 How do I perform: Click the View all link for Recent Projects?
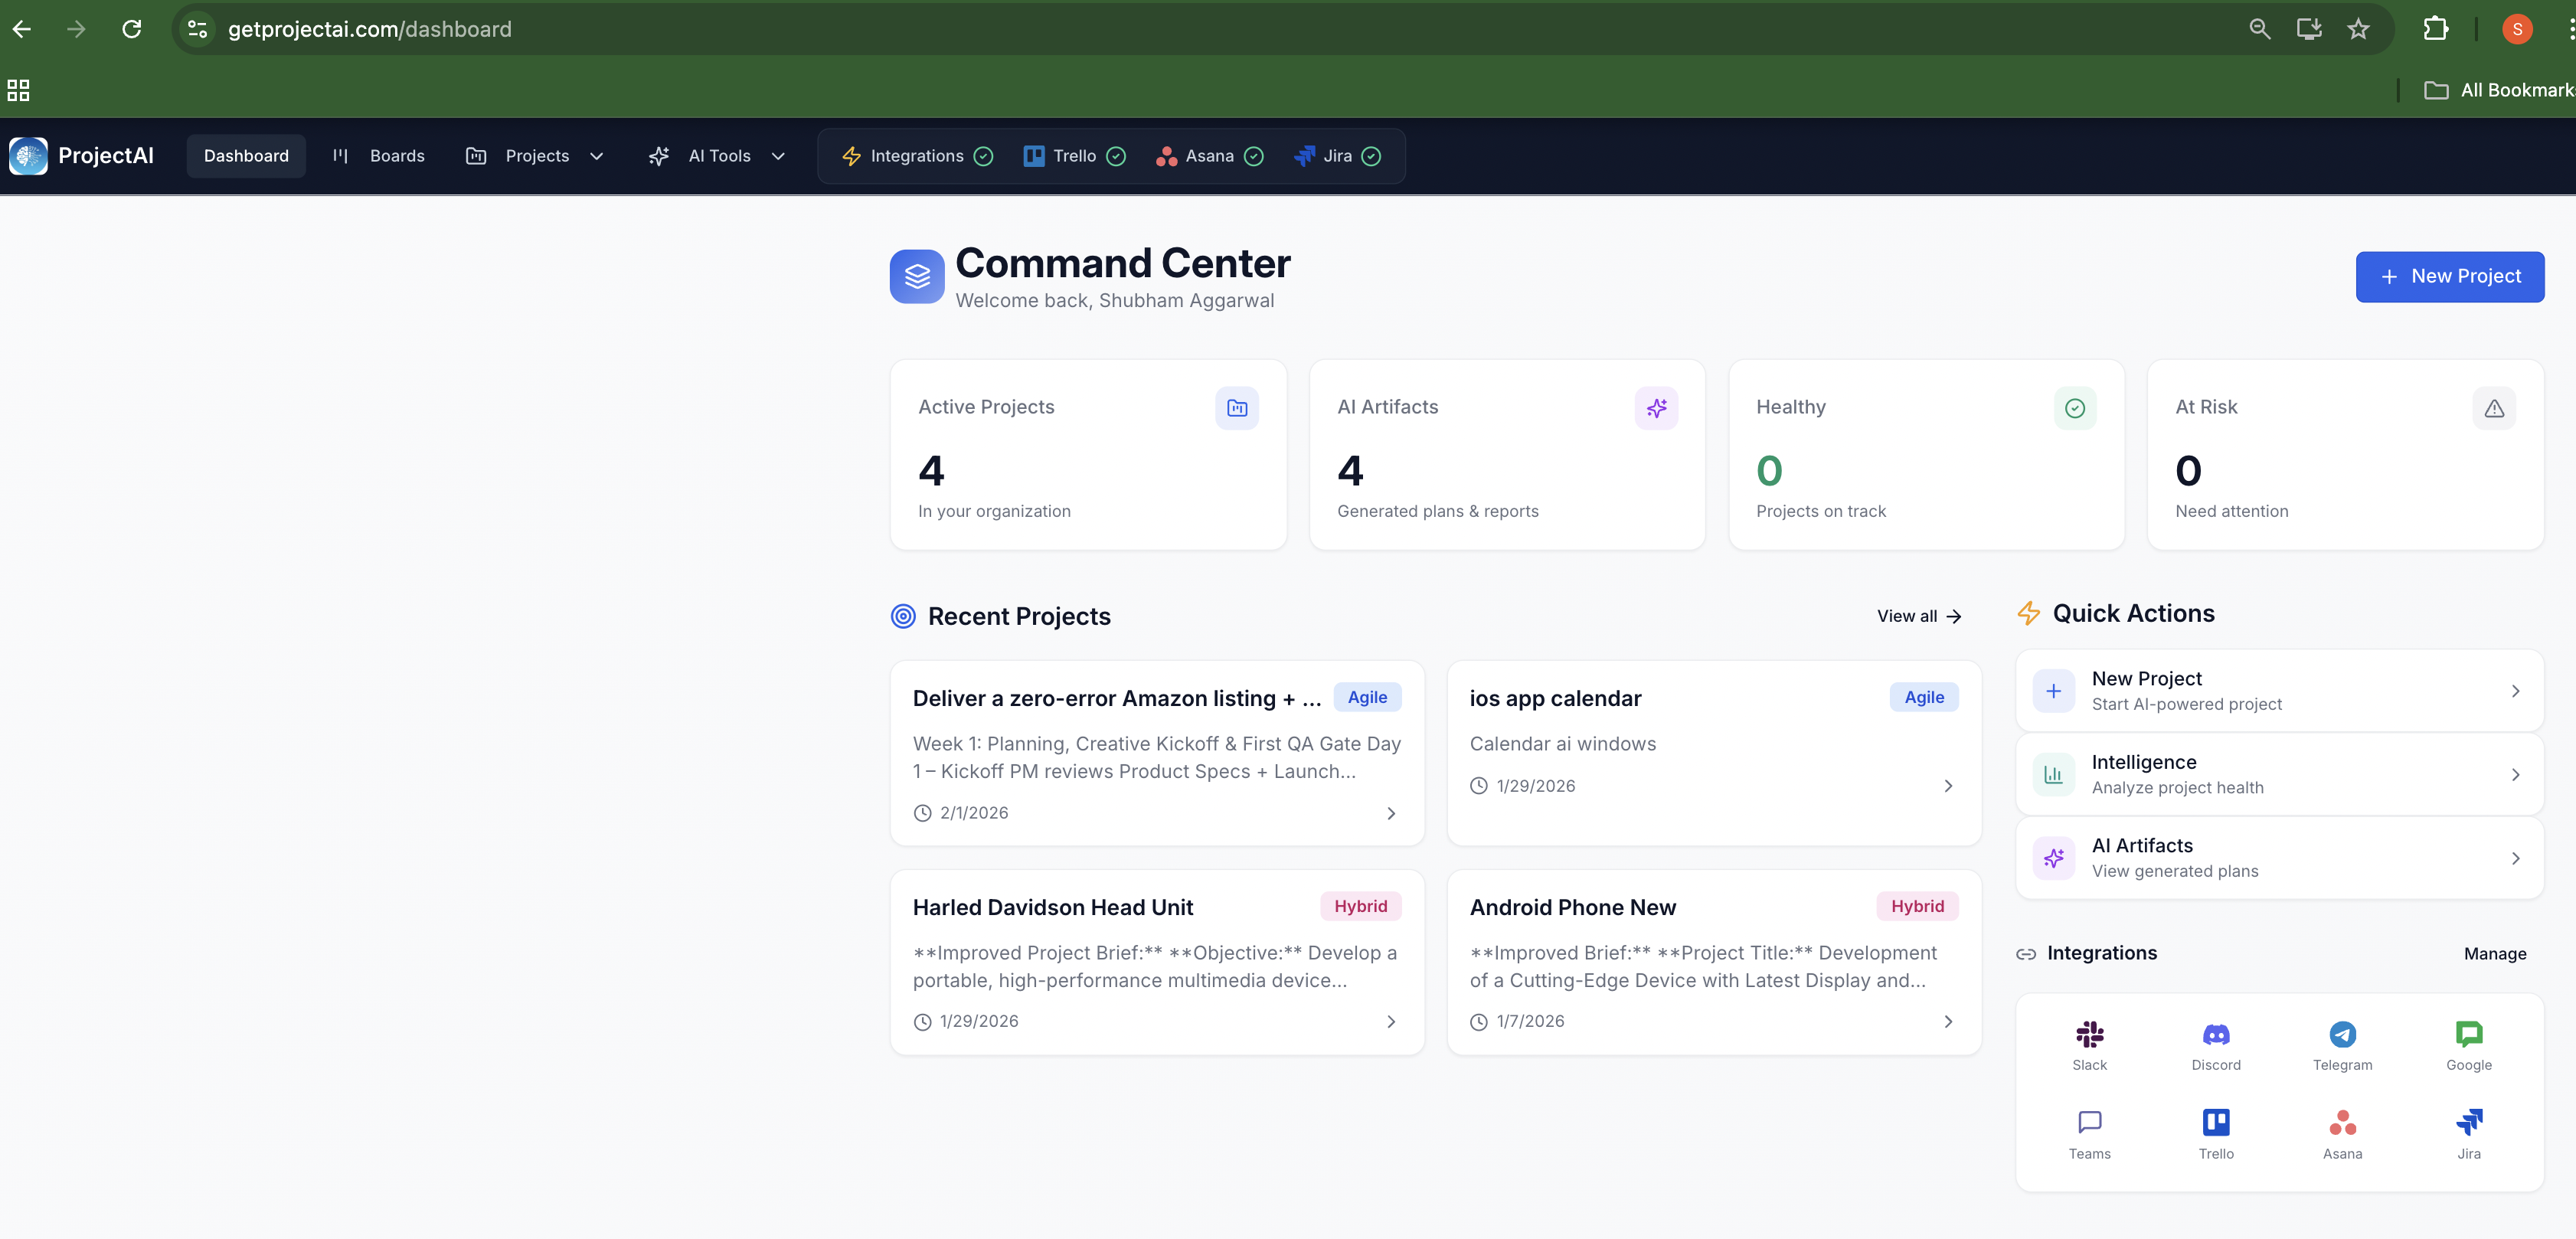click(1917, 616)
